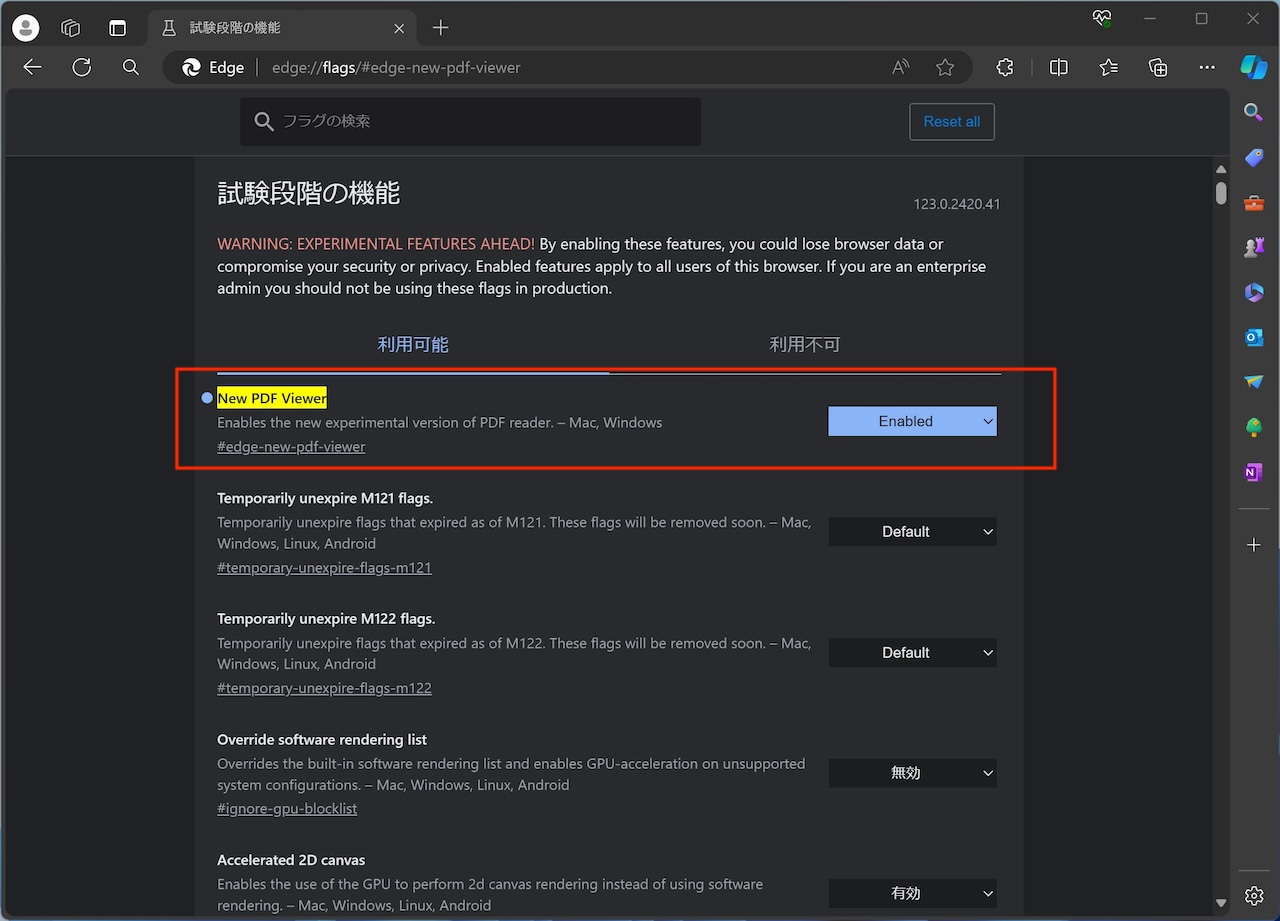Open sidebar Shopping tag icon
Image resolution: width=1280 pixels, height=921 pixels.
pos(1254,158)
